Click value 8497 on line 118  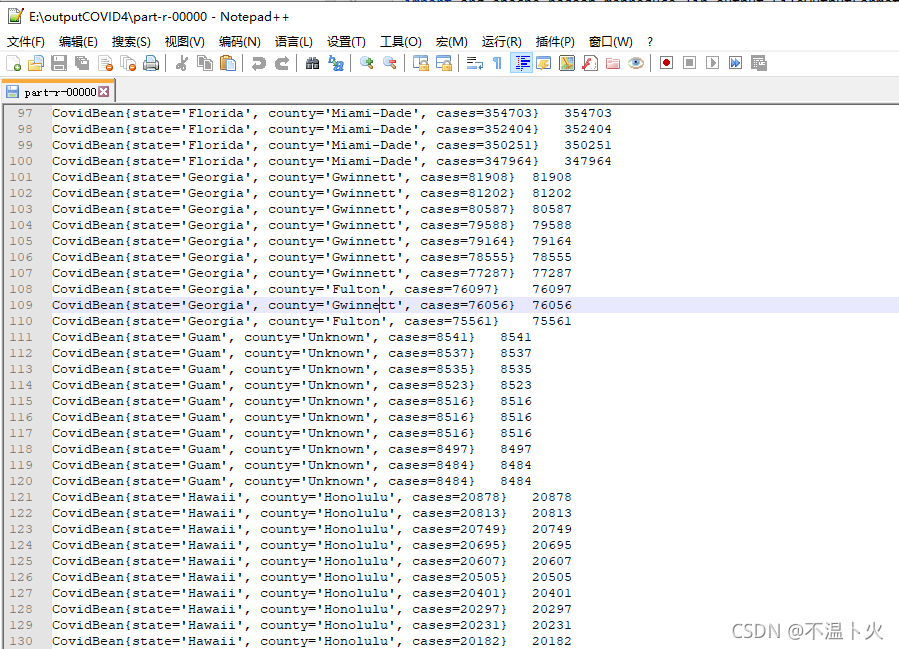click(515, 449)
